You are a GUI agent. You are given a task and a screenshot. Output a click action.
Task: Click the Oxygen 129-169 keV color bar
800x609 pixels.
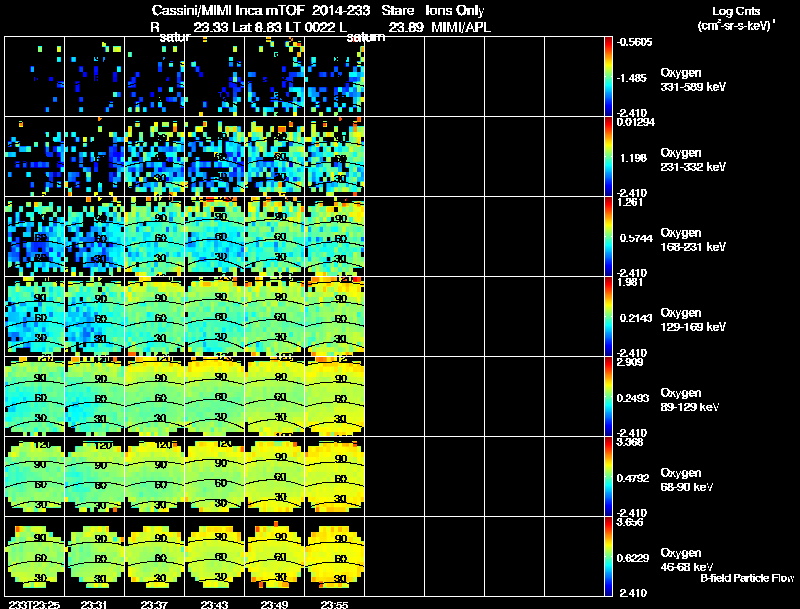coord(610,316)
